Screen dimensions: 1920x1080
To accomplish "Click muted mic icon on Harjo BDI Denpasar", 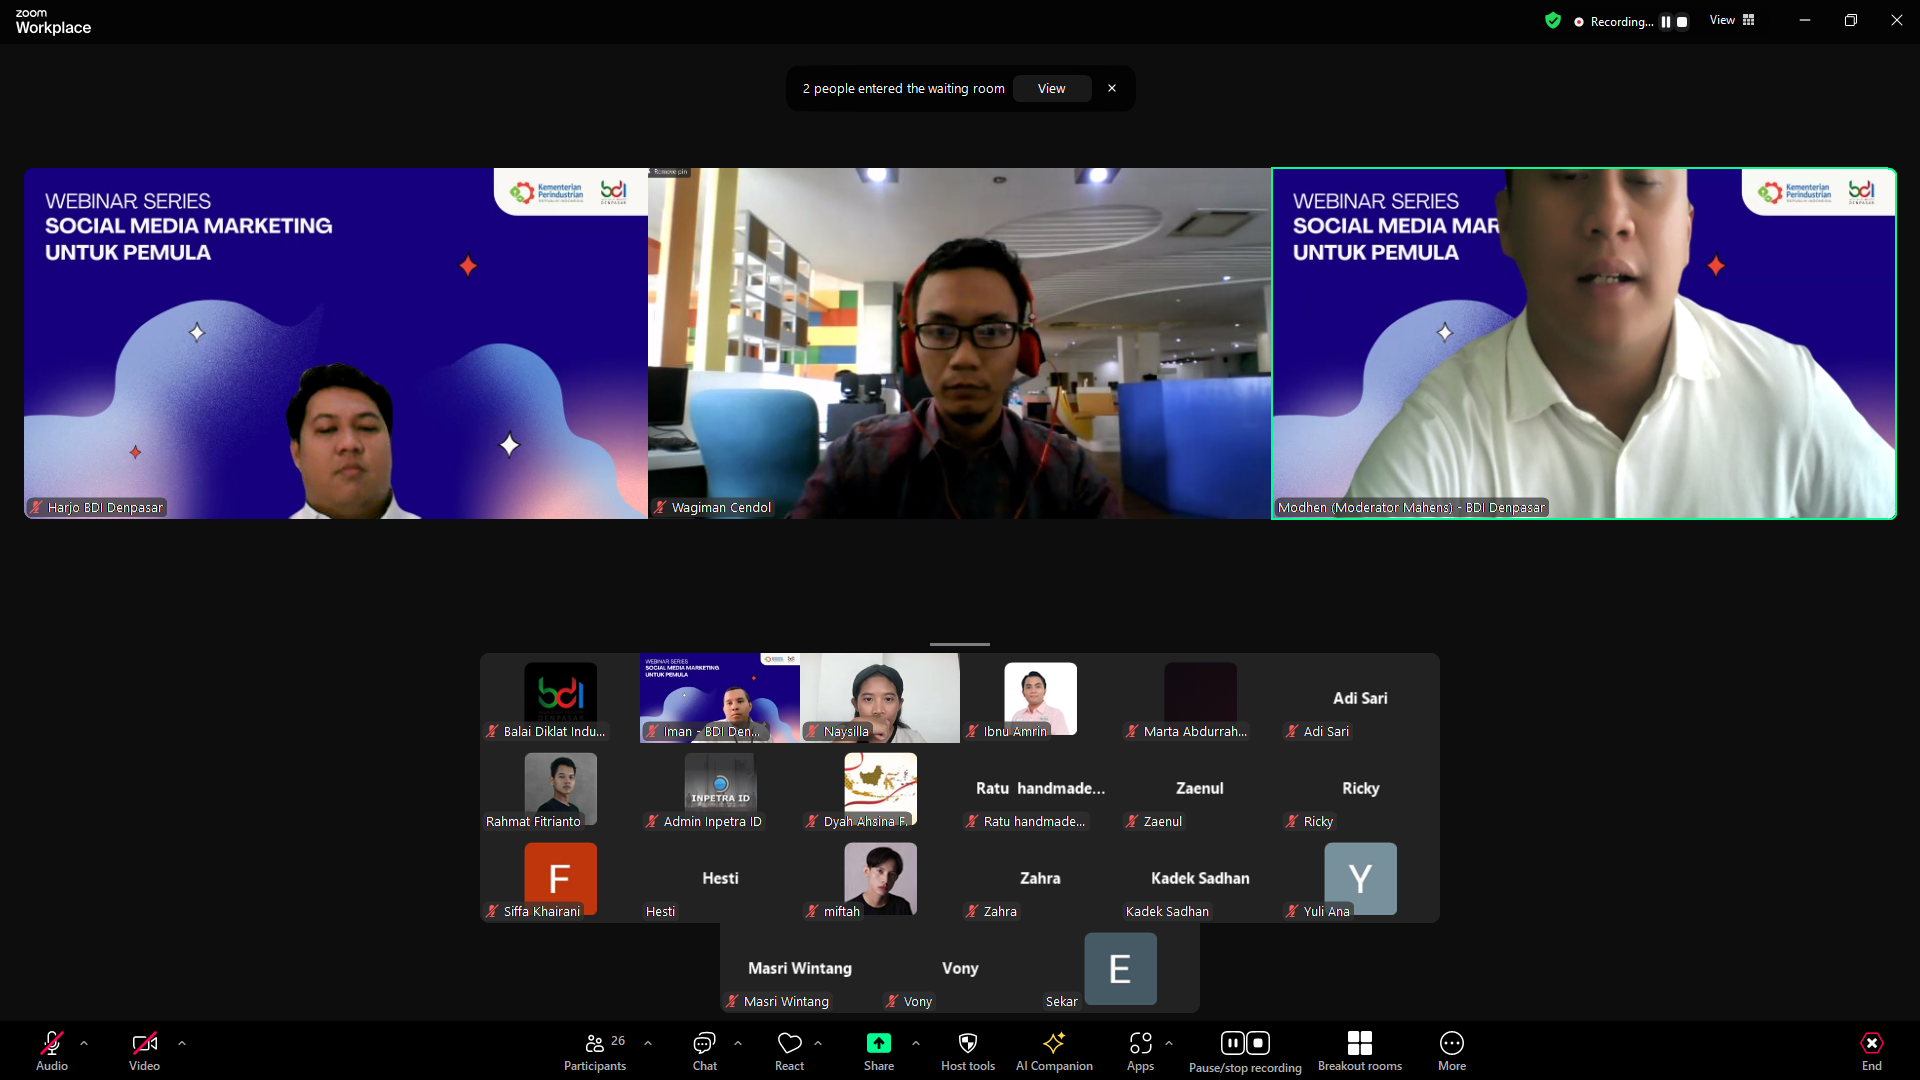I will click(x=36, y=508).
